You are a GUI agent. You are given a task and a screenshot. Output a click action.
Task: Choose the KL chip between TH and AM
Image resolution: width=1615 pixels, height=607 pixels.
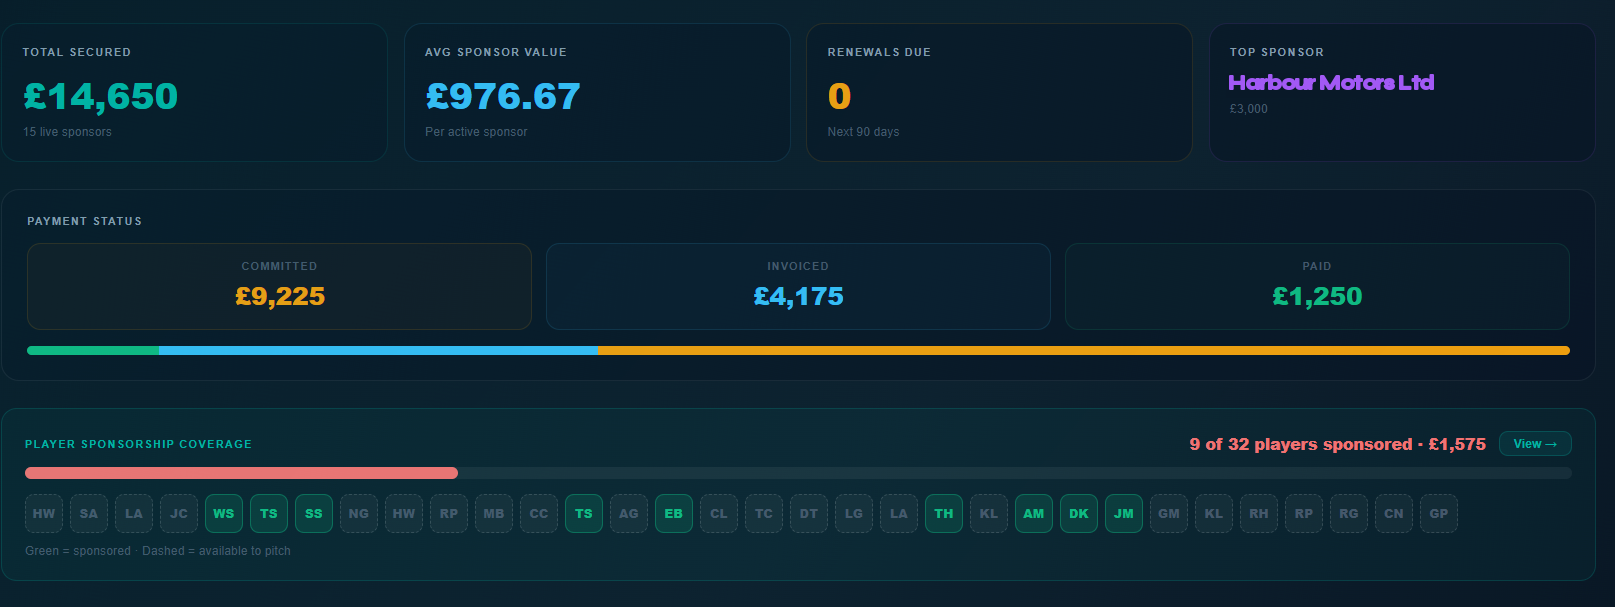tap(989, 514)
